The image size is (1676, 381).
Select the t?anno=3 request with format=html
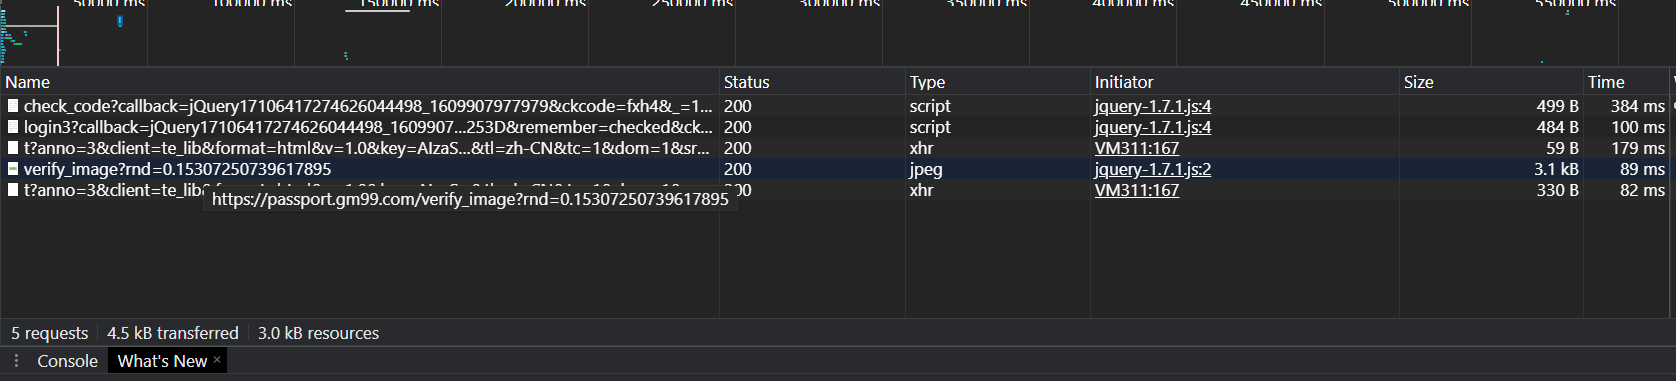(x=837, y=148)
